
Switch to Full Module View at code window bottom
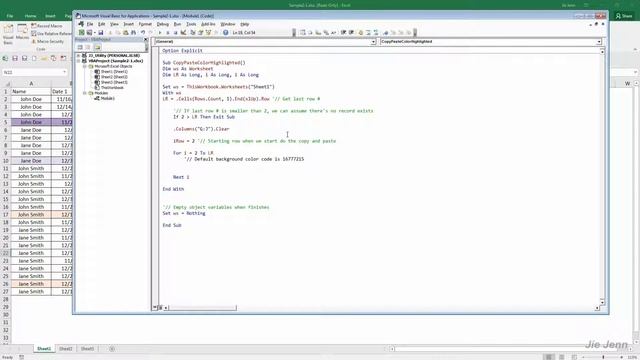160,307
